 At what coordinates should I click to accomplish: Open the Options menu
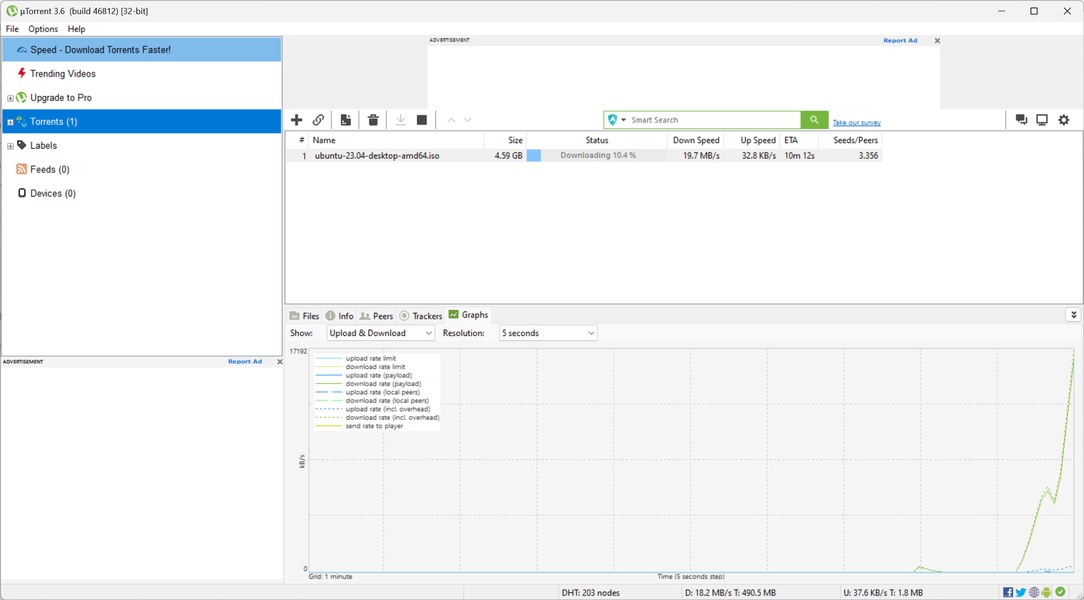(x=43, y=29)
